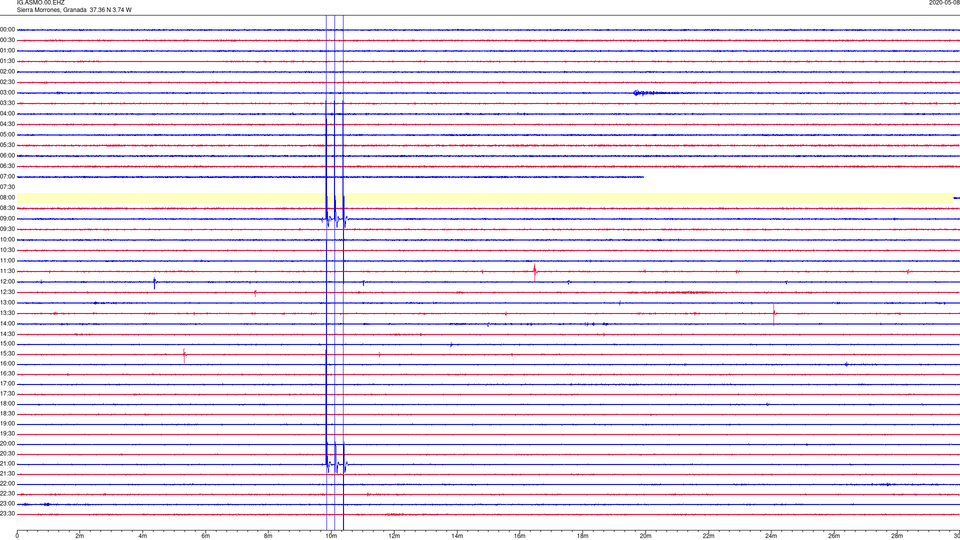Screen dimensions: 960x540
Task: Click the 2m axis tick label
Action: click(x=80, y=536)
